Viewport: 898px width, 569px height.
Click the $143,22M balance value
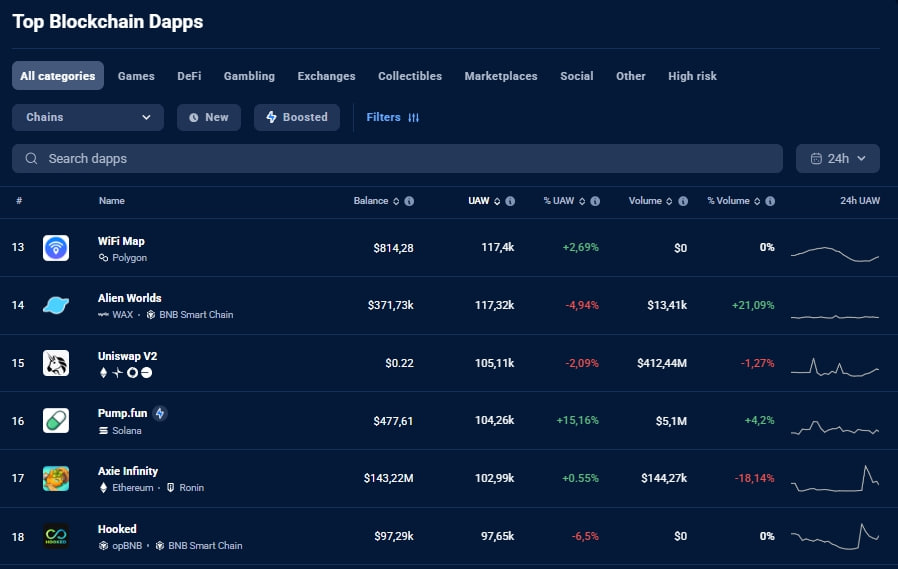(388, 478)
